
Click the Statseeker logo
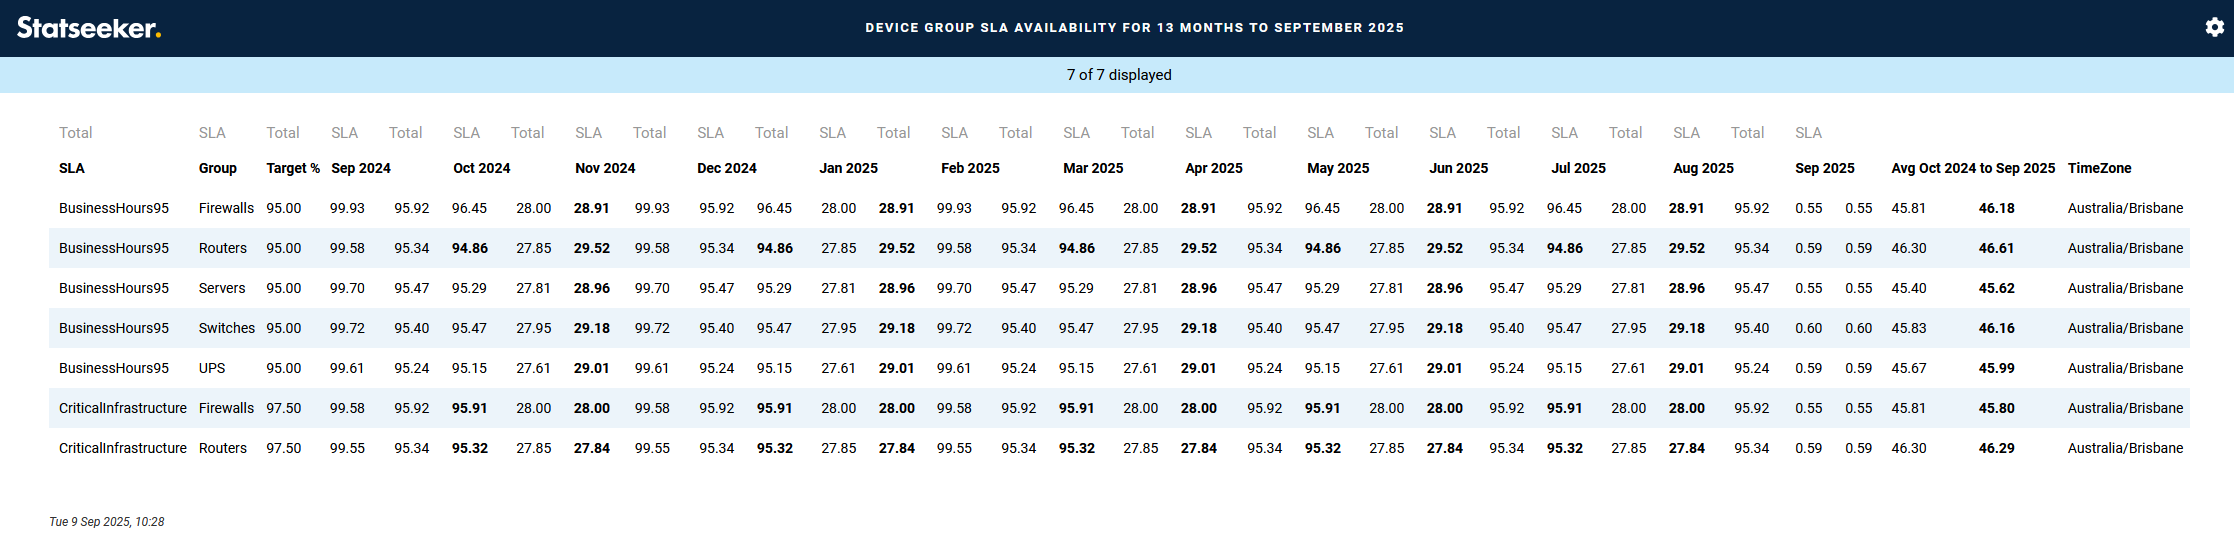pyautogui.click(x=88, y=28)
